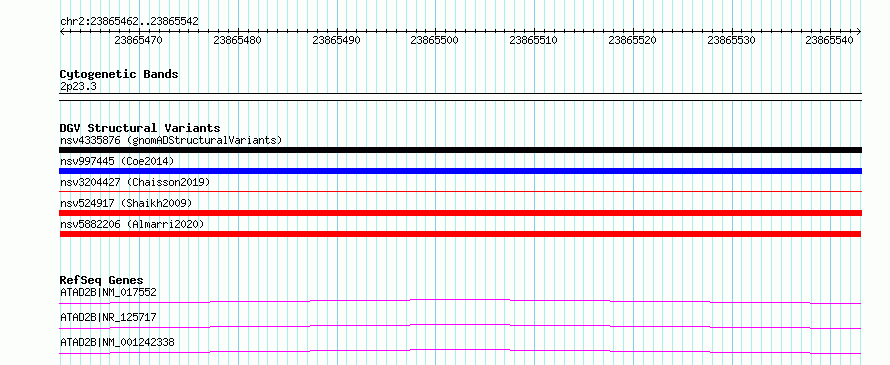This screenshot has height=365, width=890.
Task: Open variant nsv997445 (Coe2014) label
Action: [117, 161]
